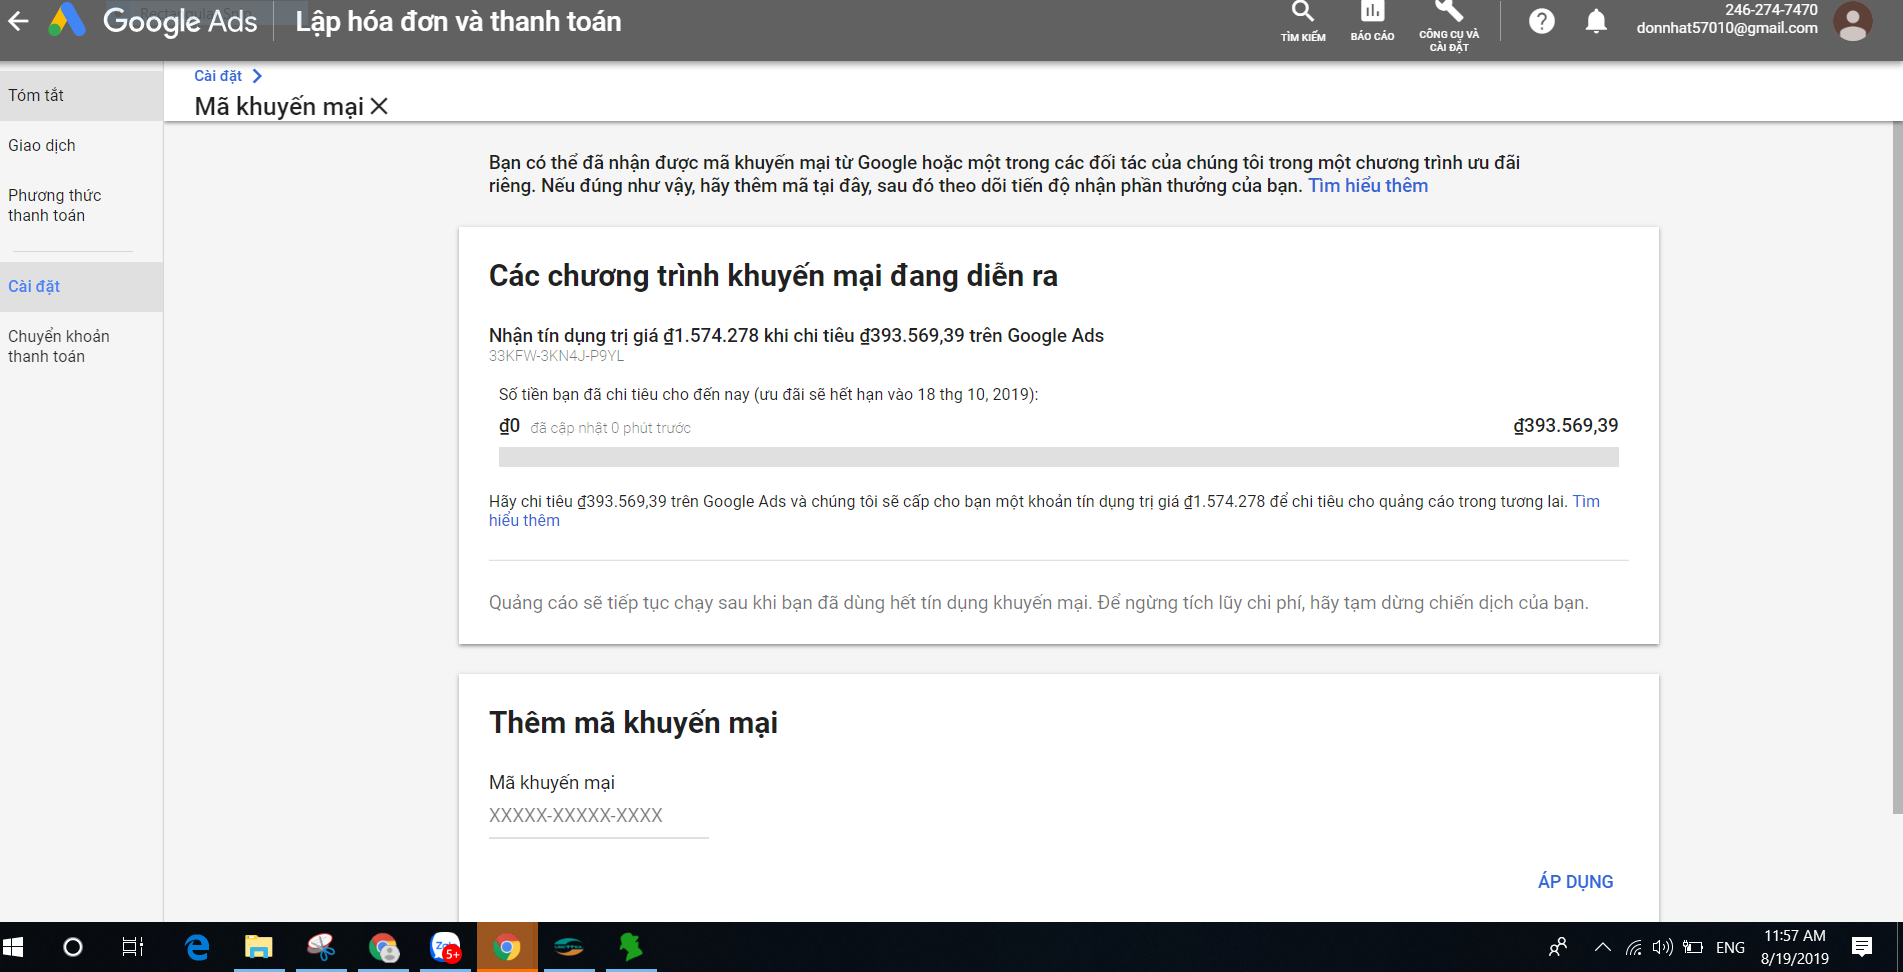
Task: Select Phương thức thanh toán in sidebar
Action: click(x=81, y=205)
